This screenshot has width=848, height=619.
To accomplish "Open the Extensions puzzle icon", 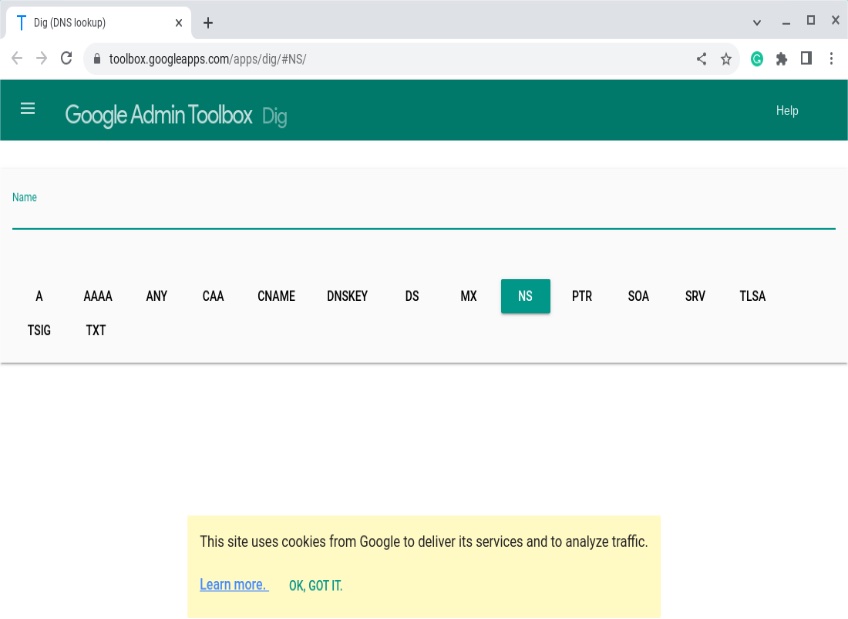I will (x=781, y=59).
